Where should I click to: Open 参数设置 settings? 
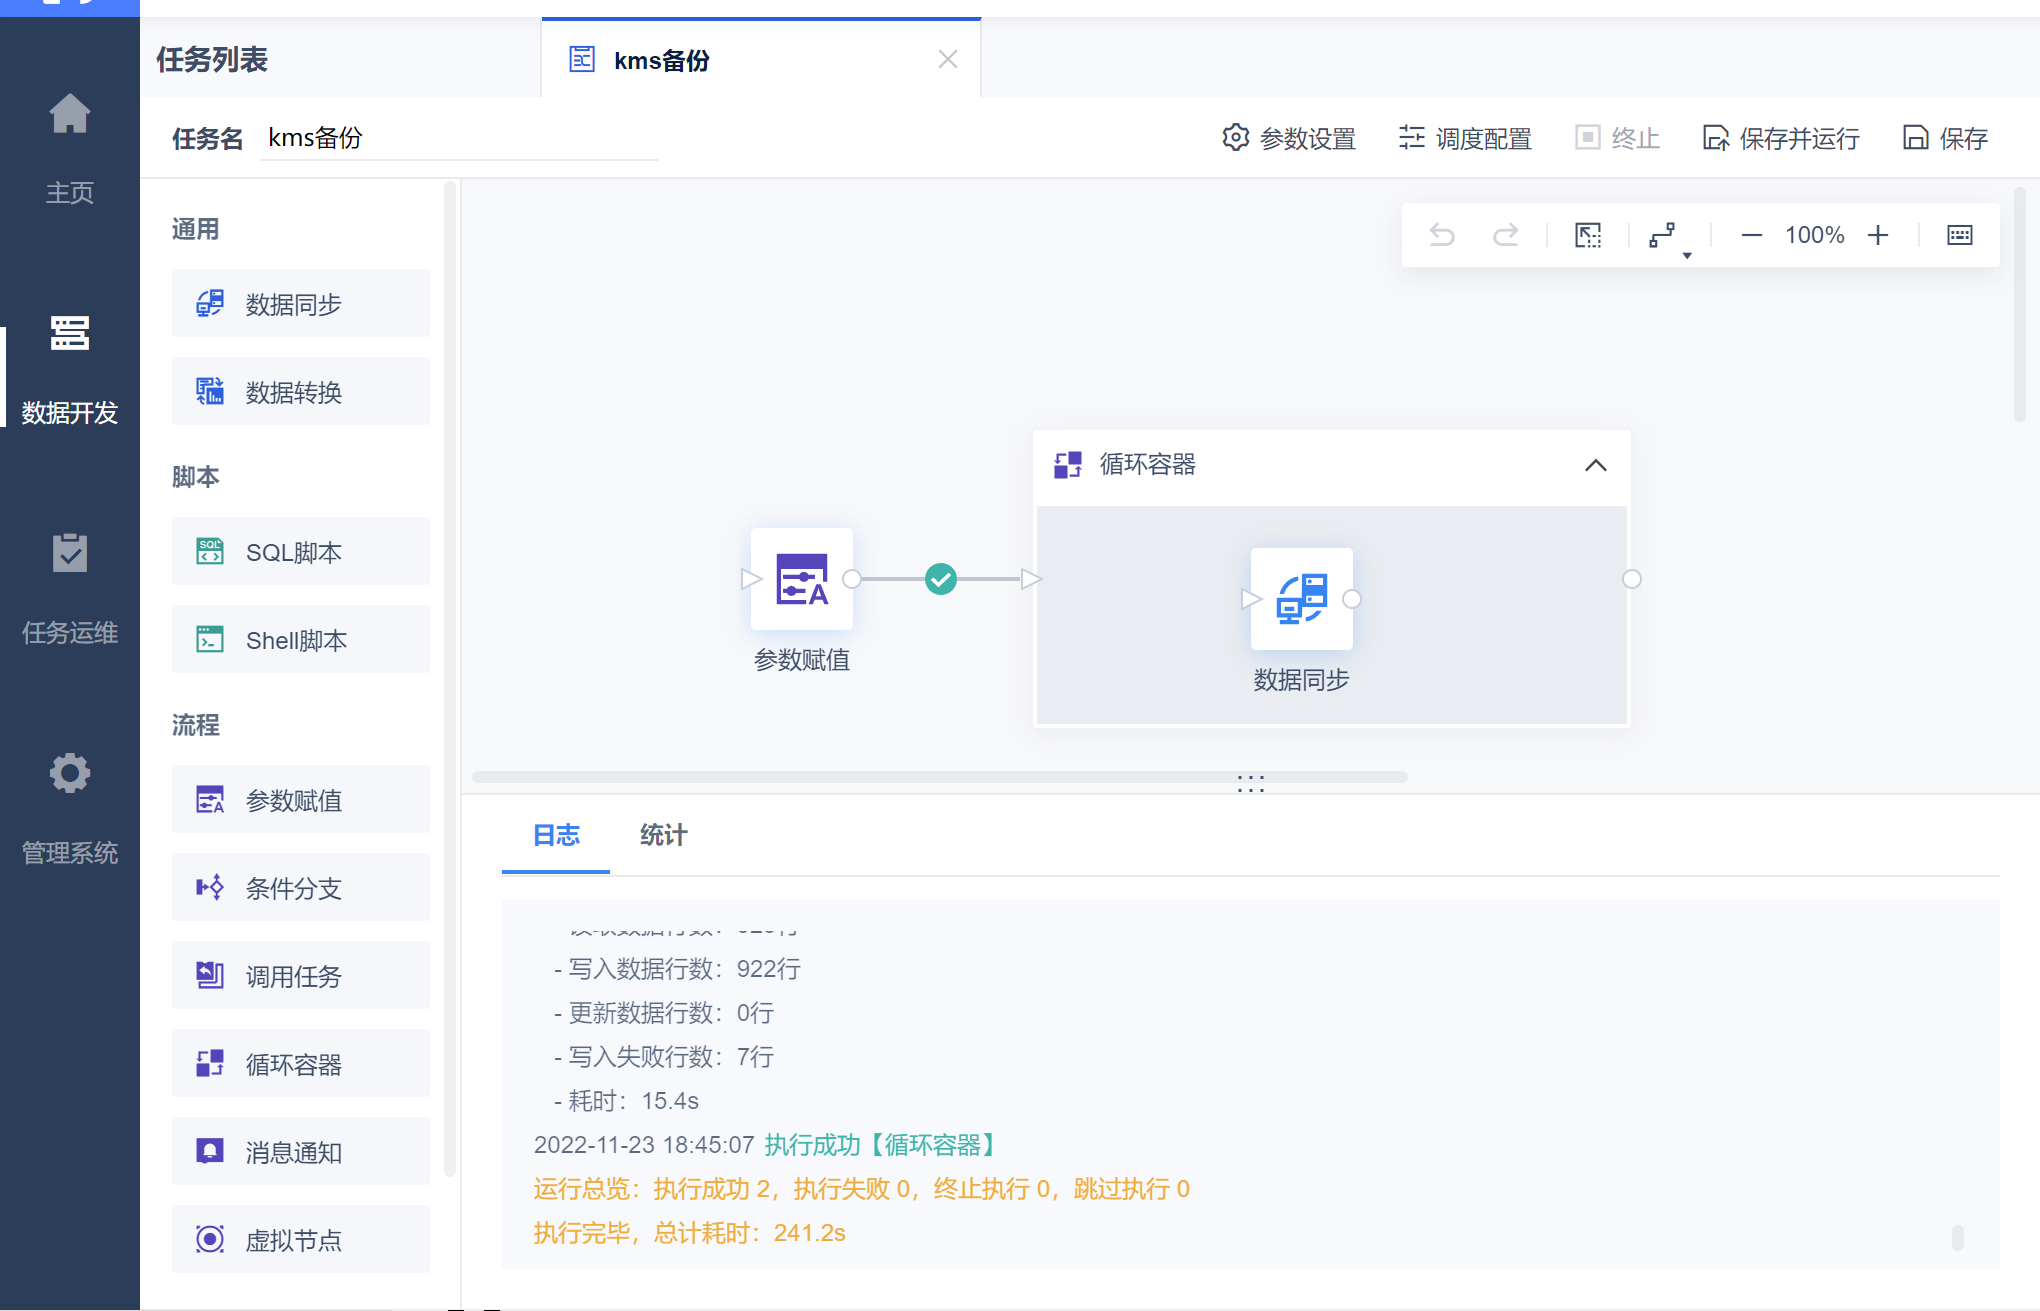click(x=1289, y=138)
